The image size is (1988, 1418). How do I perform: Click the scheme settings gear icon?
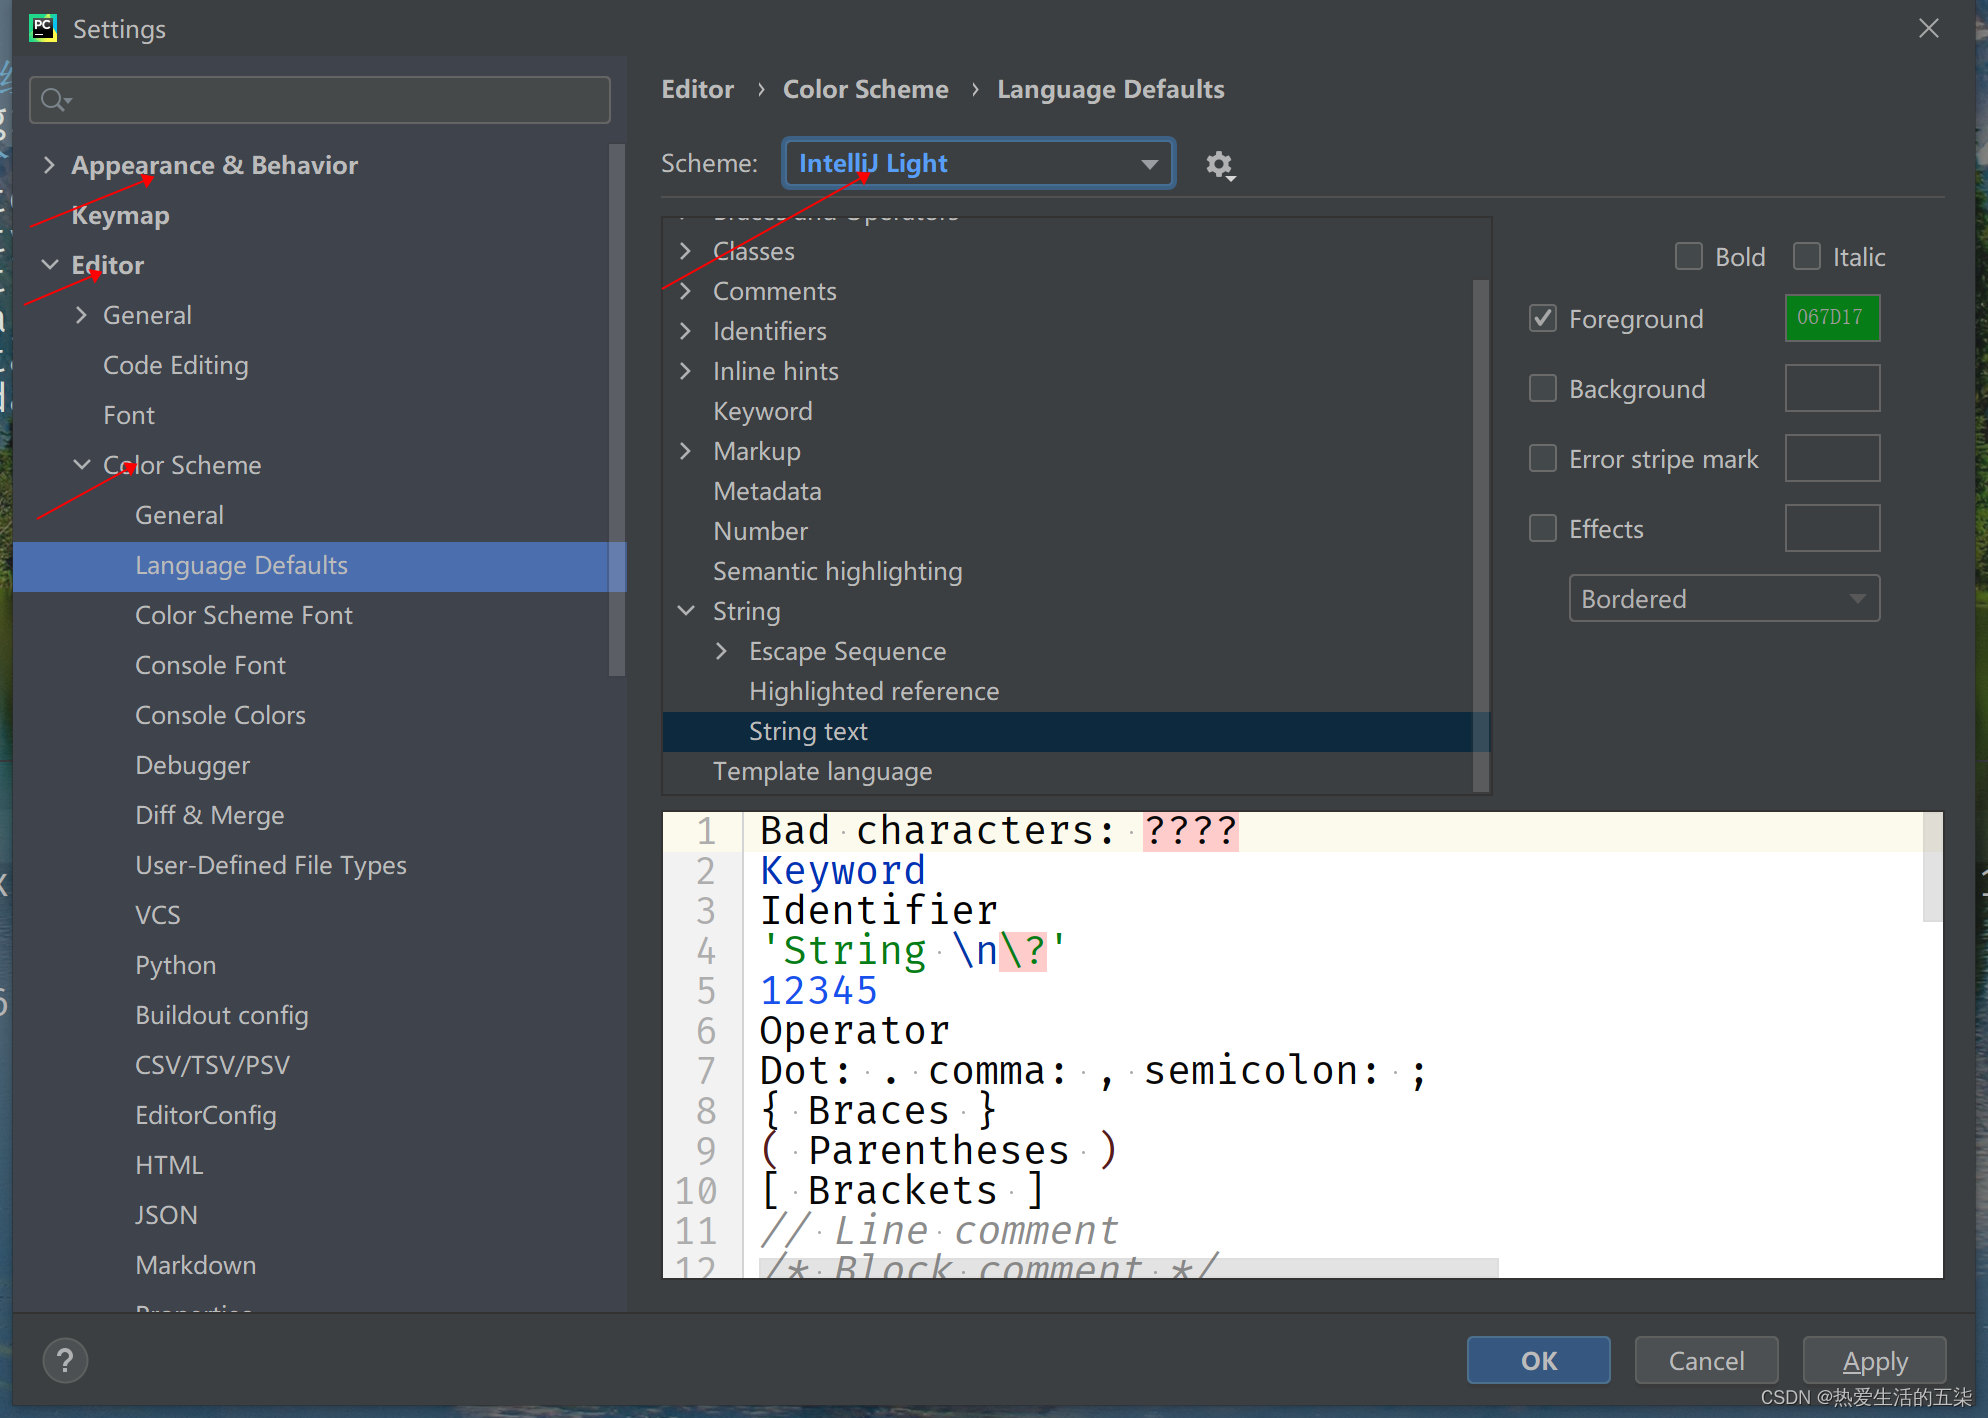tap(1219, 165)
